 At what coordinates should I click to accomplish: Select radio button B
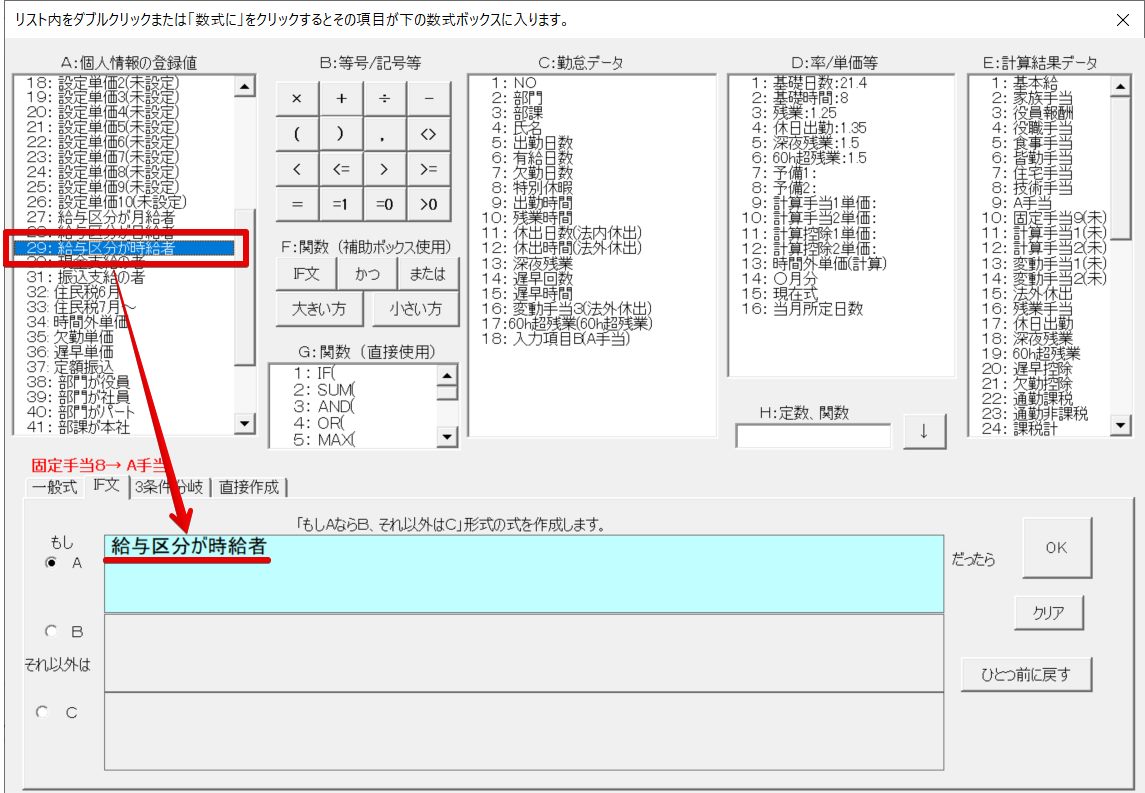pyautogui.click(x=51, y=632)
